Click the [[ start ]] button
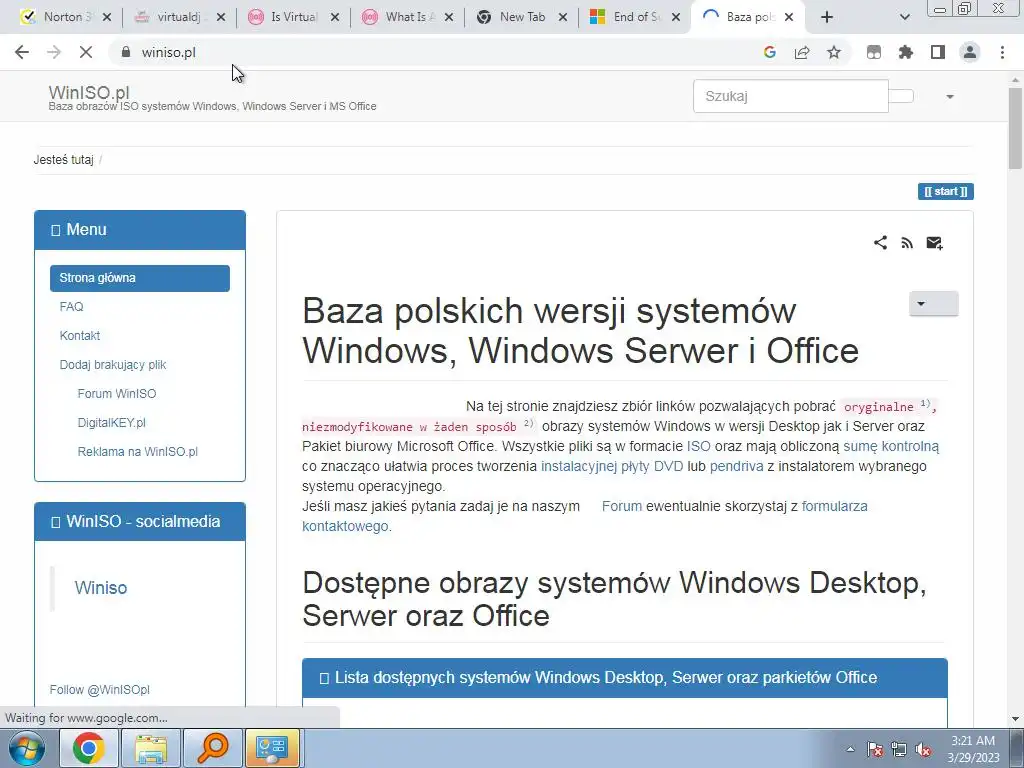Screen dimensions: 1024x768 coord(946,191)
